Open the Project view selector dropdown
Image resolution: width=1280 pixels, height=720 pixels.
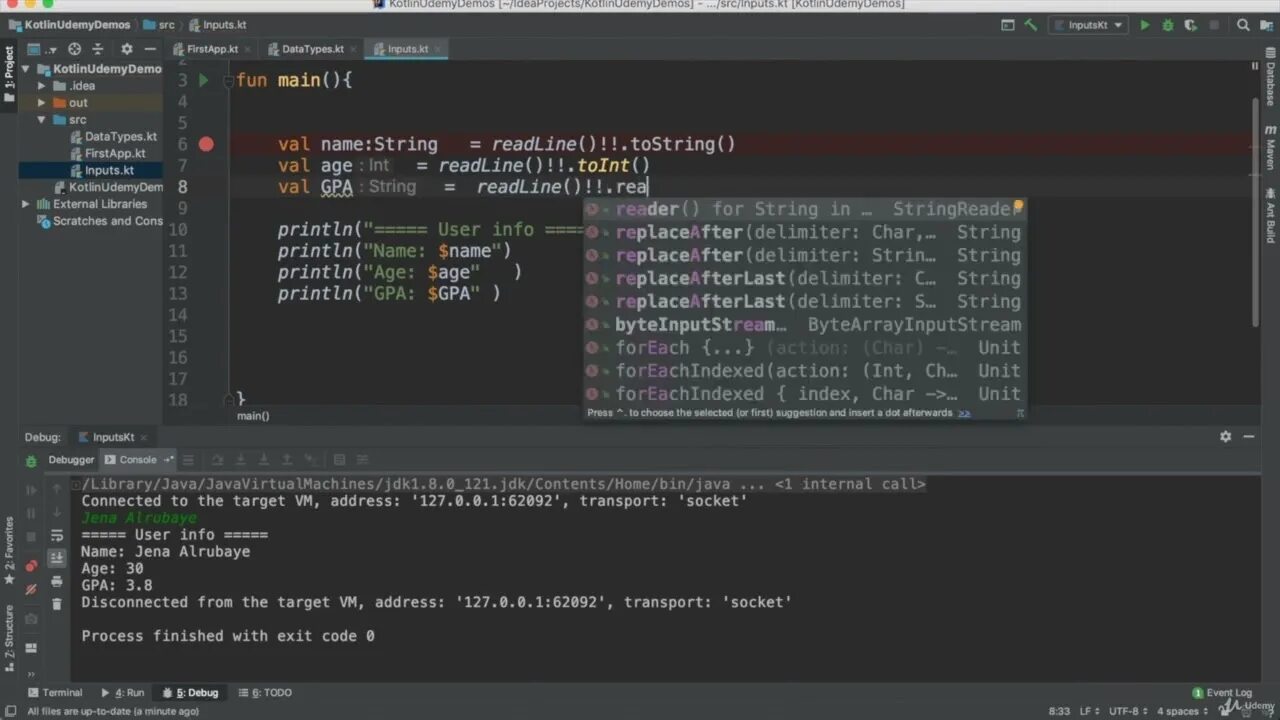click(42, 48)
